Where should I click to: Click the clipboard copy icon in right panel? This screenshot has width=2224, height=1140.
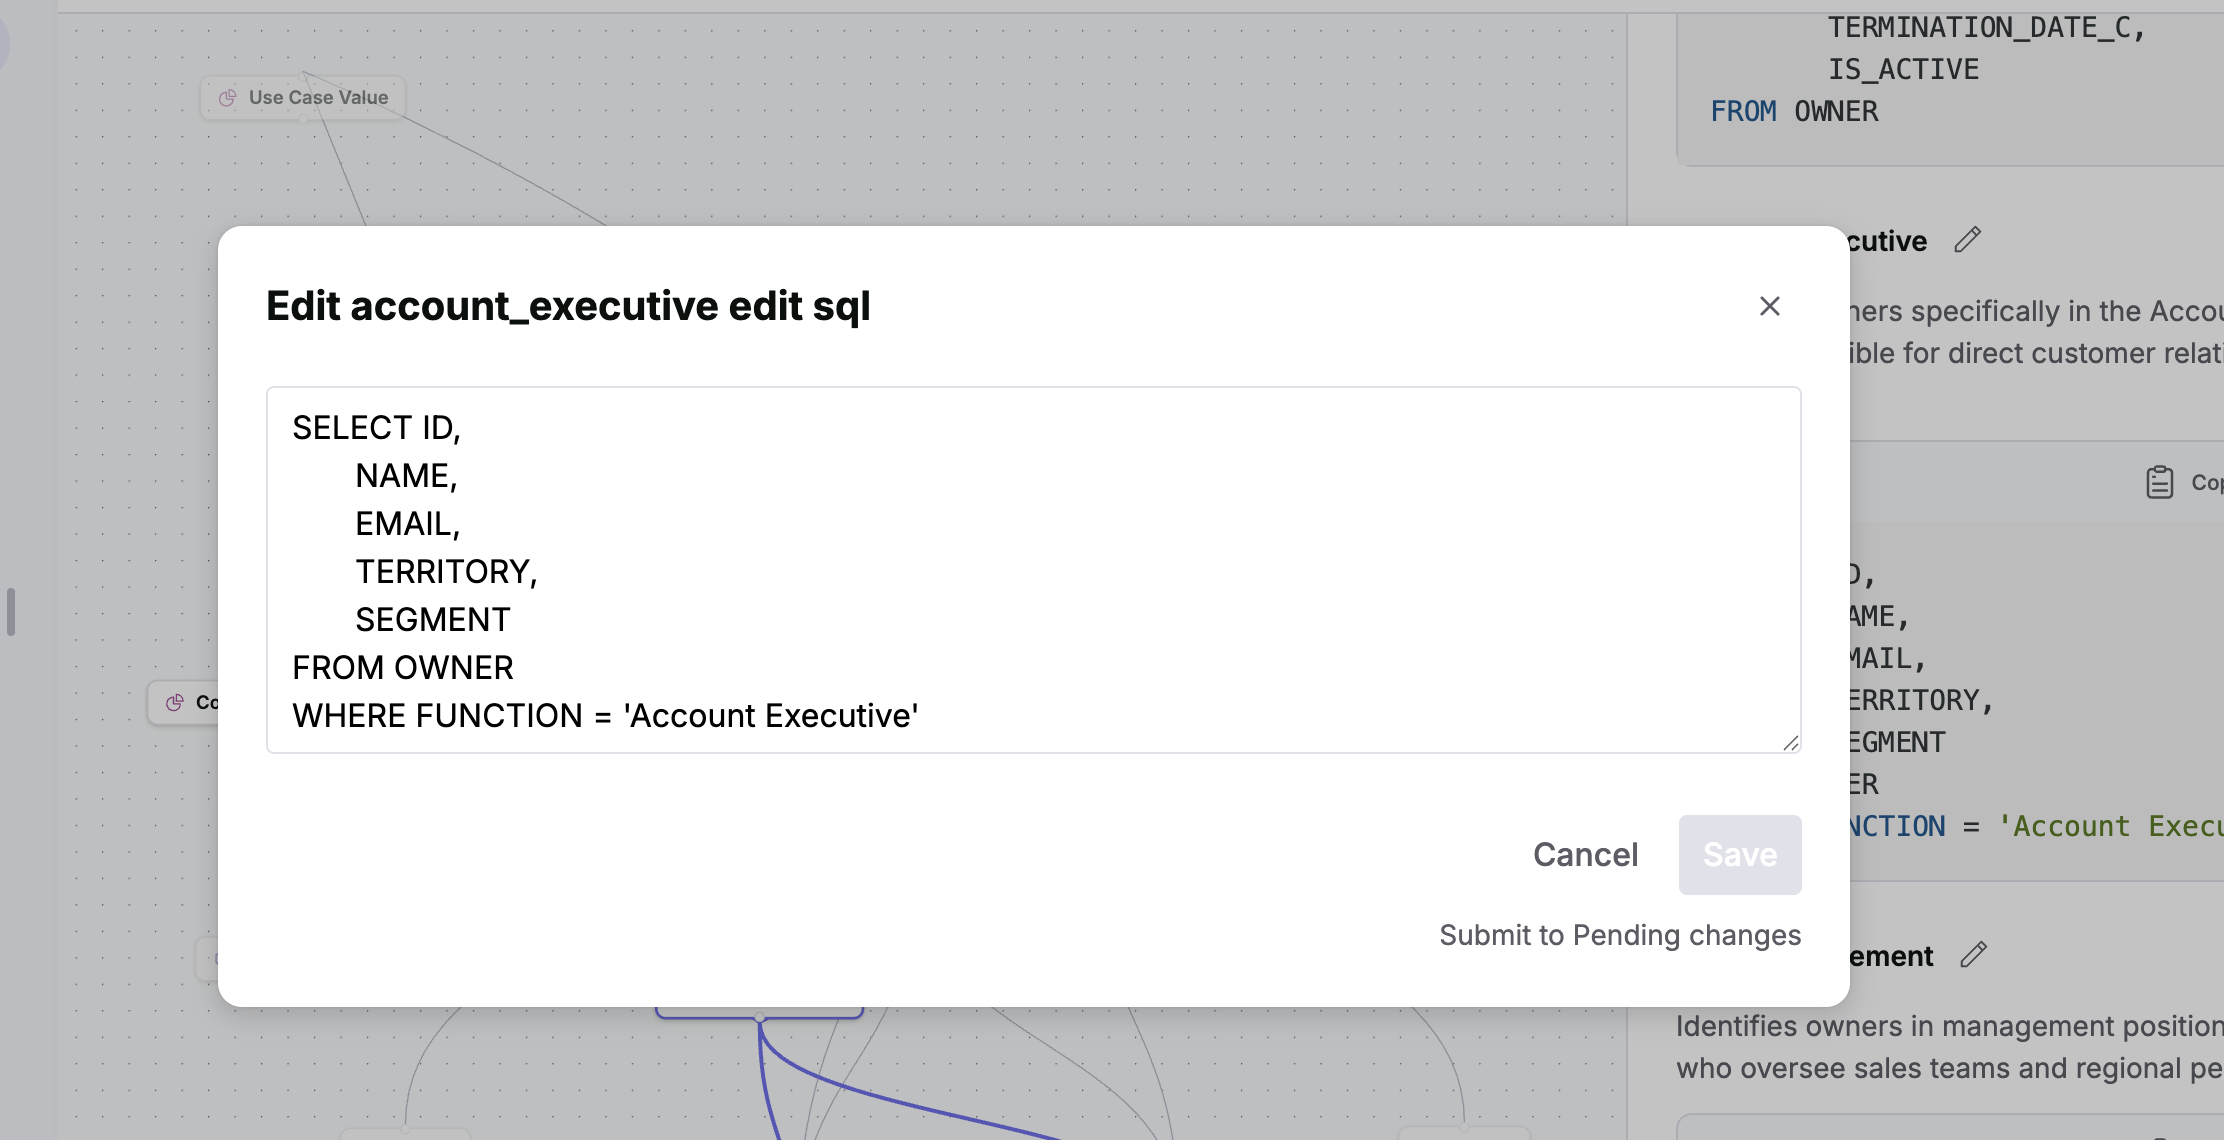tap(2159, 482)
